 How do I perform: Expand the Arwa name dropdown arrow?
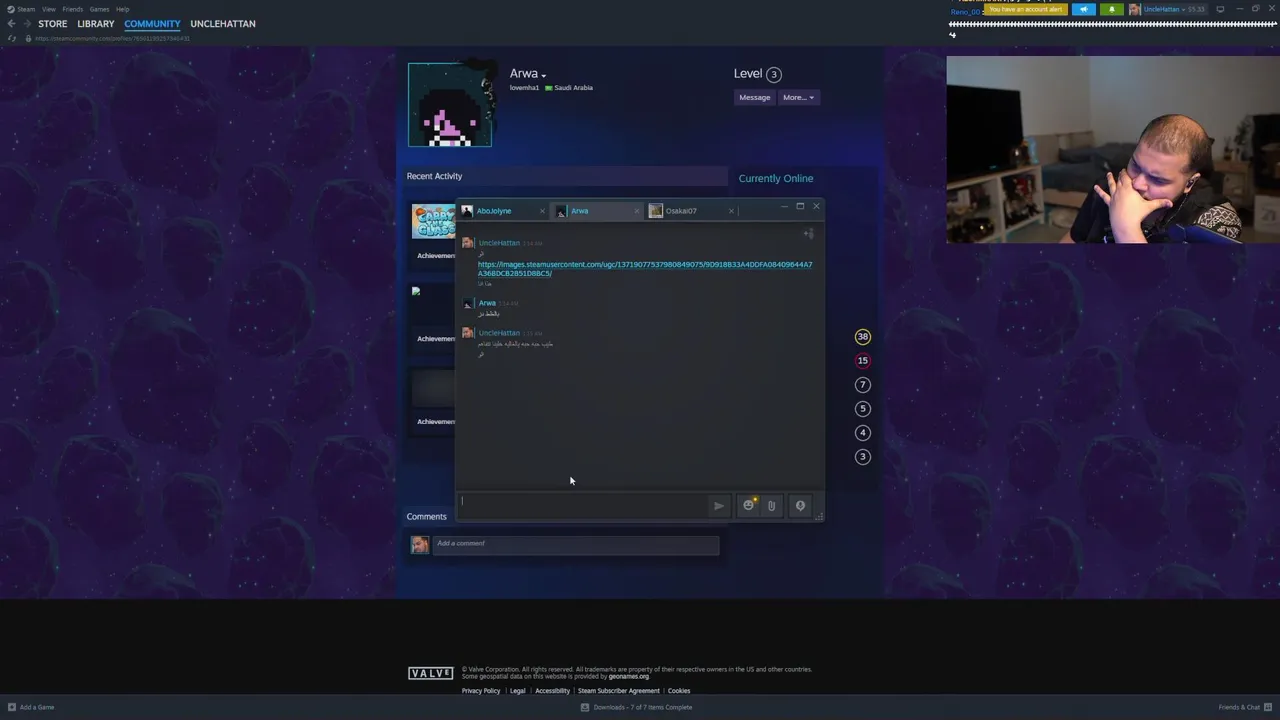[544, 75]
